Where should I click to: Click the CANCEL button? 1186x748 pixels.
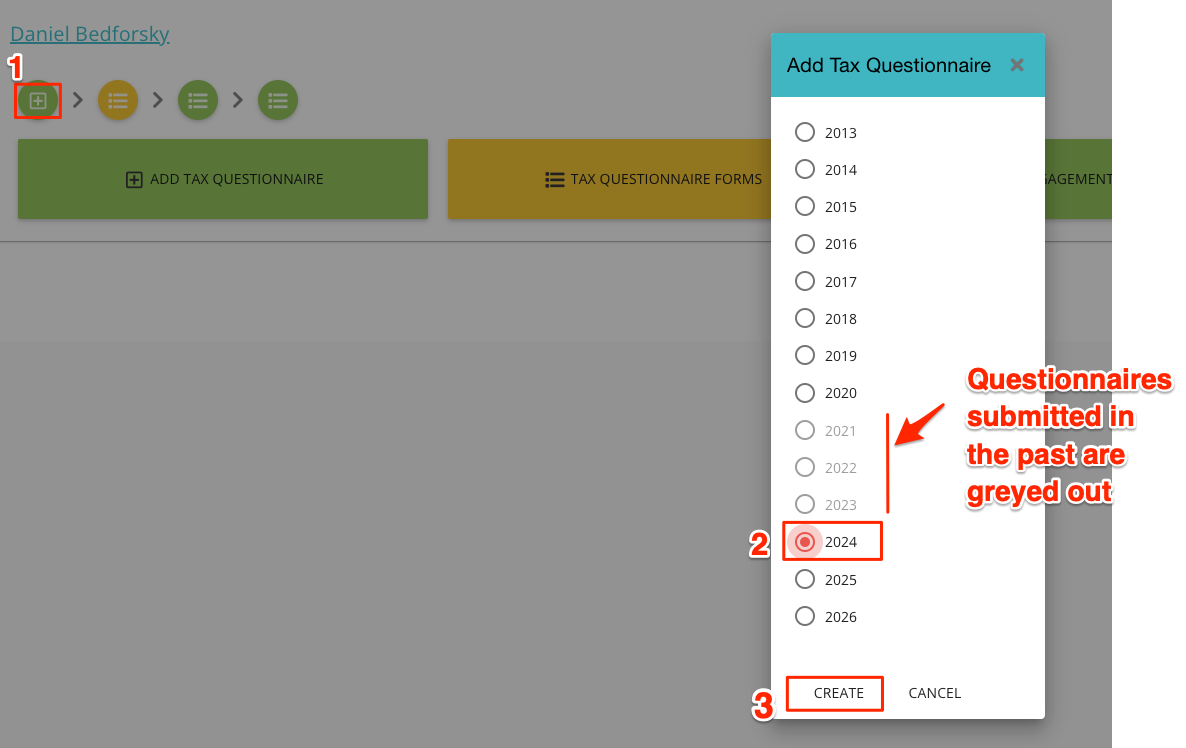tap(934, 693)
